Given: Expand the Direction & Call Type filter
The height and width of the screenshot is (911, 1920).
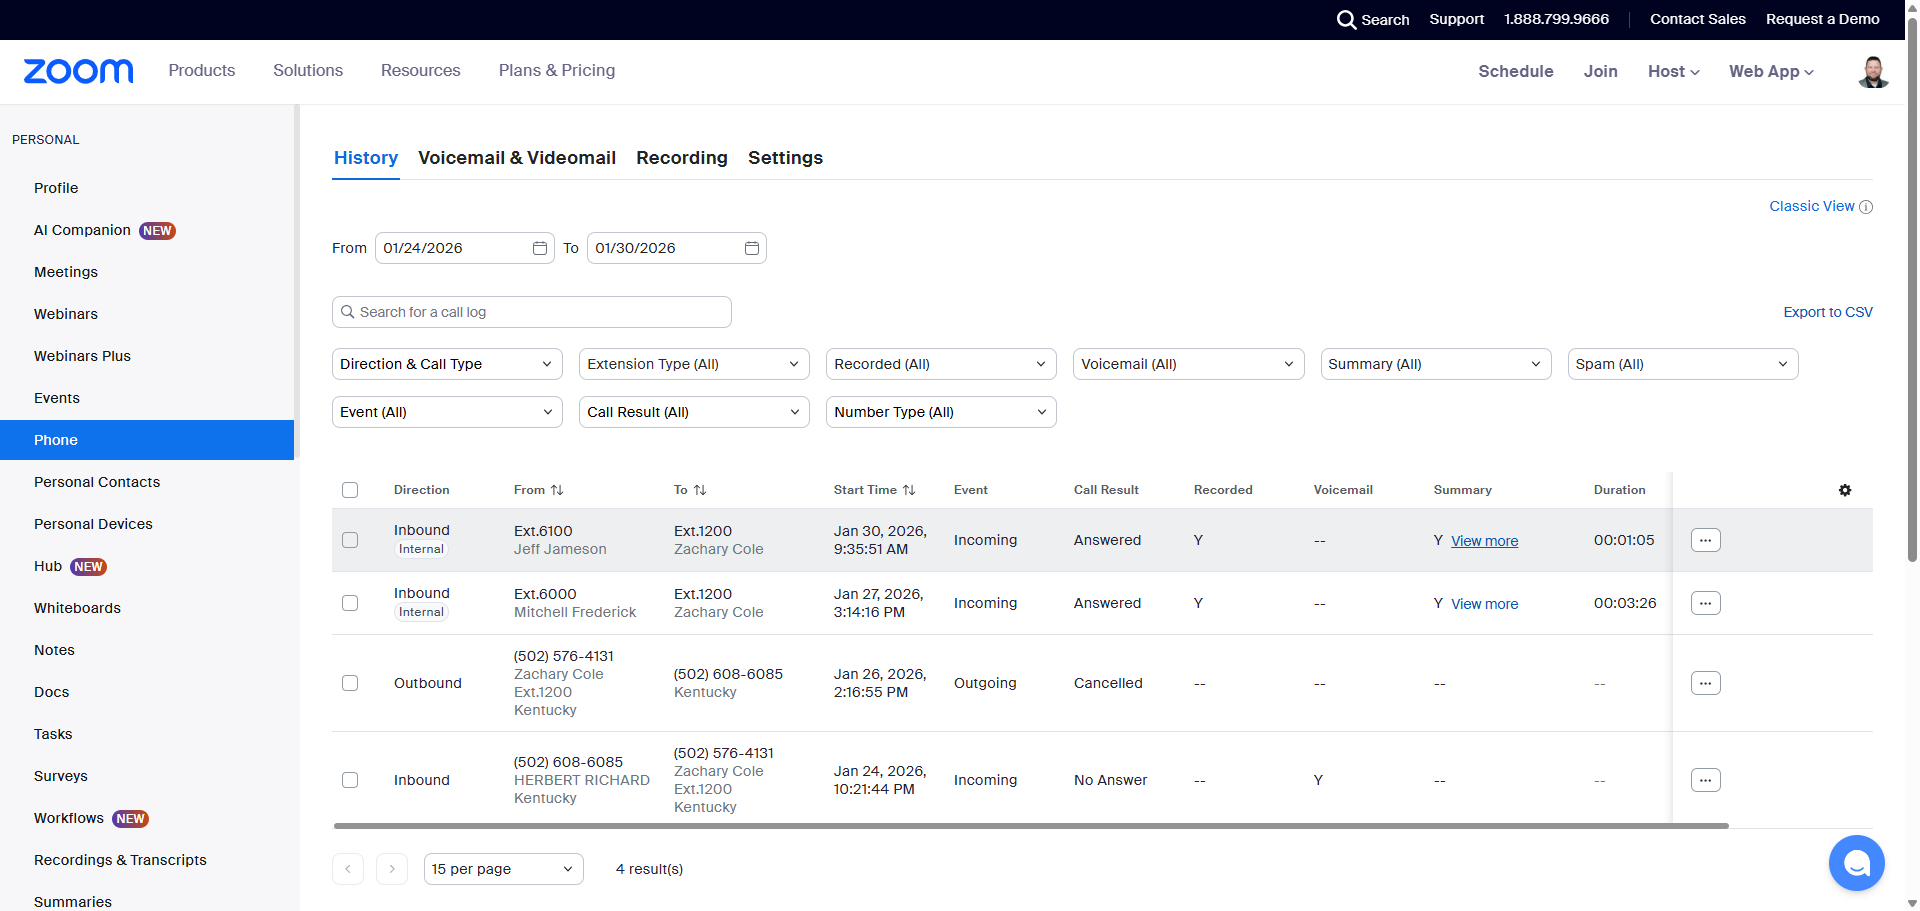Looking at the screenshot, I should pyautogui.click(x=446, y=364).
